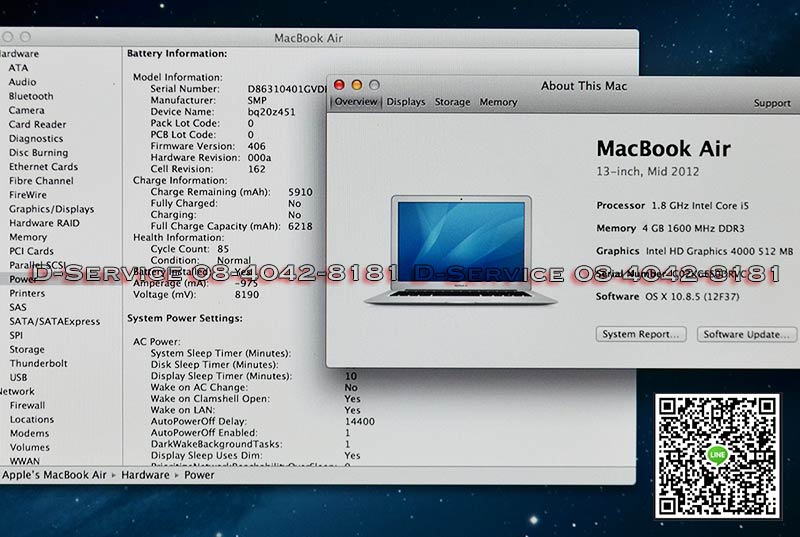Click the Charge Remaining value 5910
The width and height of the screenshot is (800, 537).
click(x=300, y=192)
